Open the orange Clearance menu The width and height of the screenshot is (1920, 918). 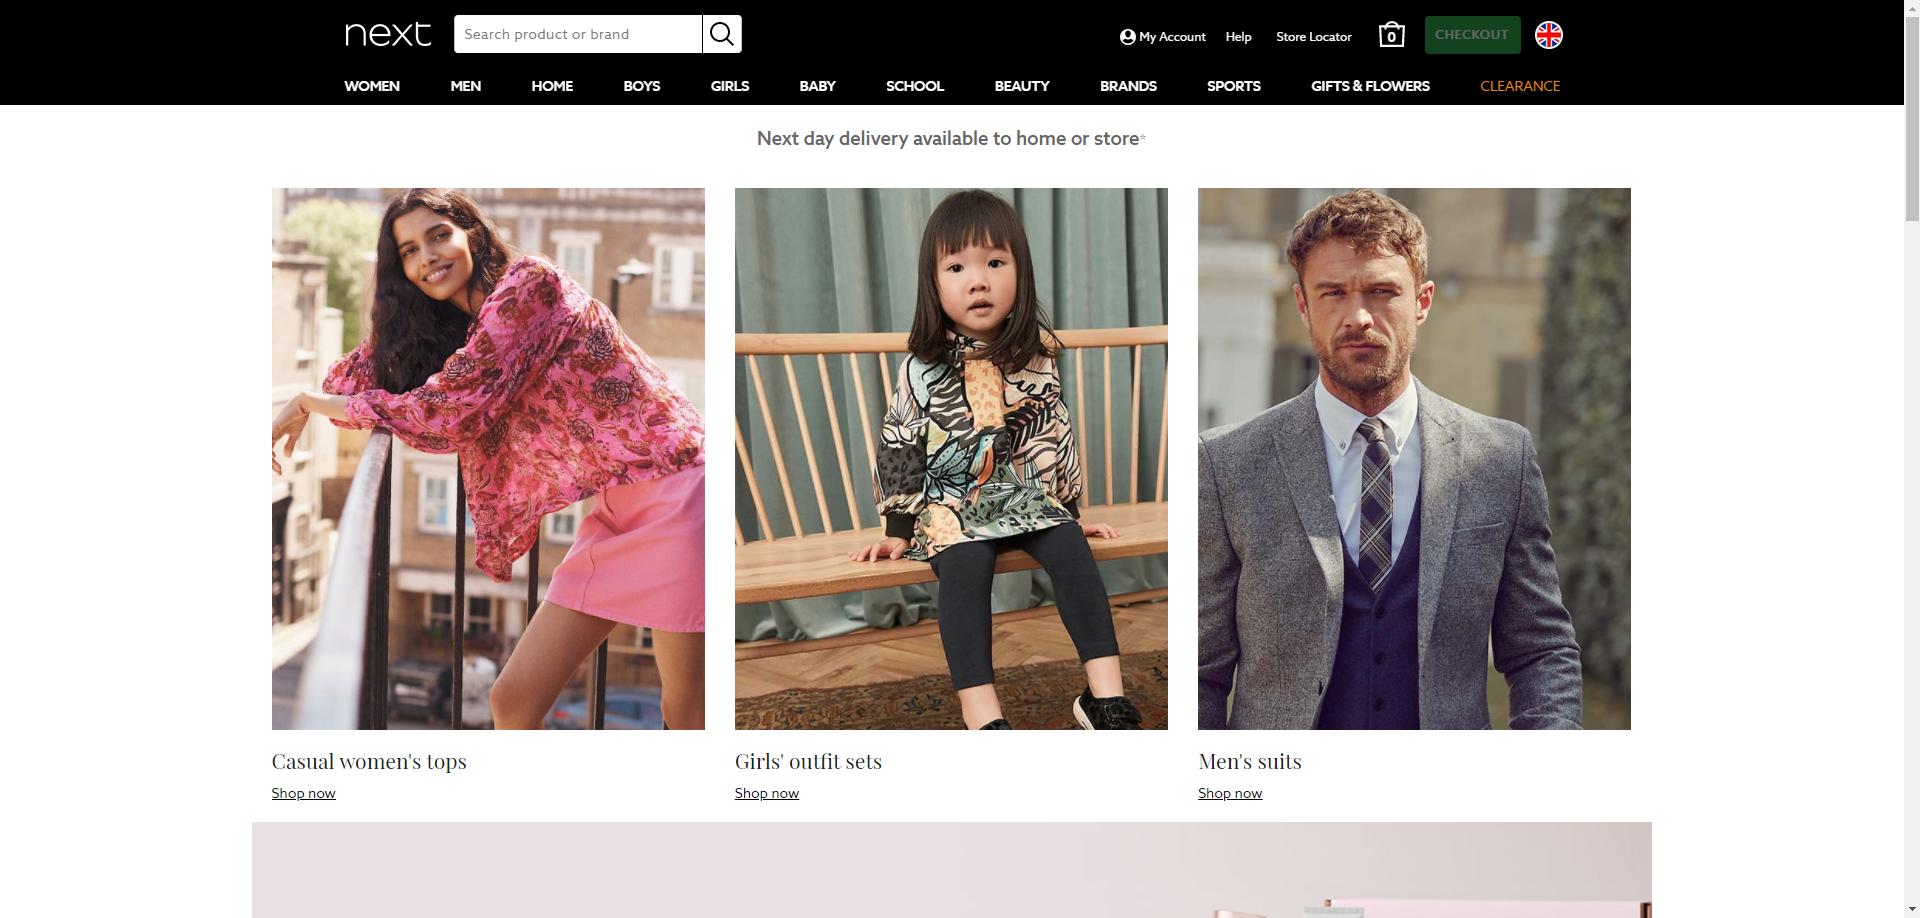[1519, 86]
